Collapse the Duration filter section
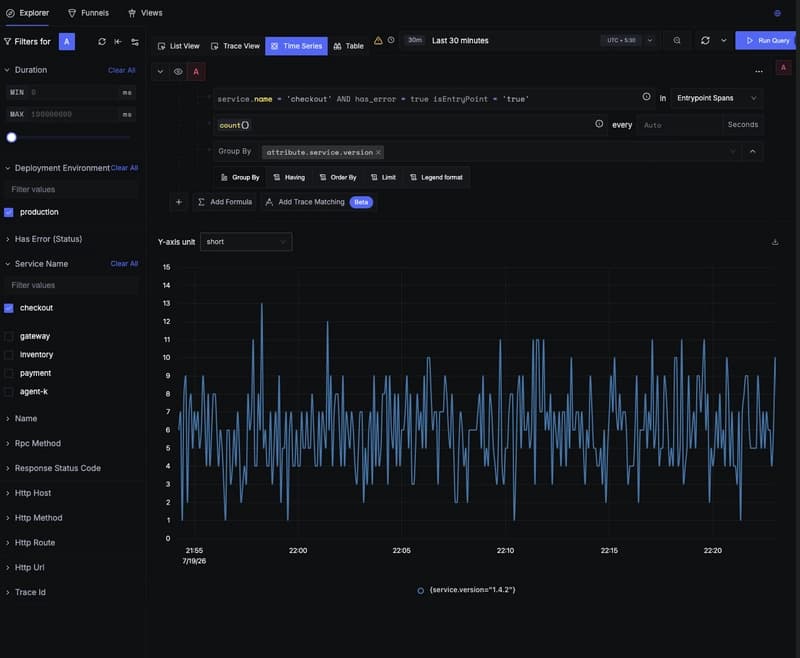This screenshot has height=658, width=800. point(7,70)
